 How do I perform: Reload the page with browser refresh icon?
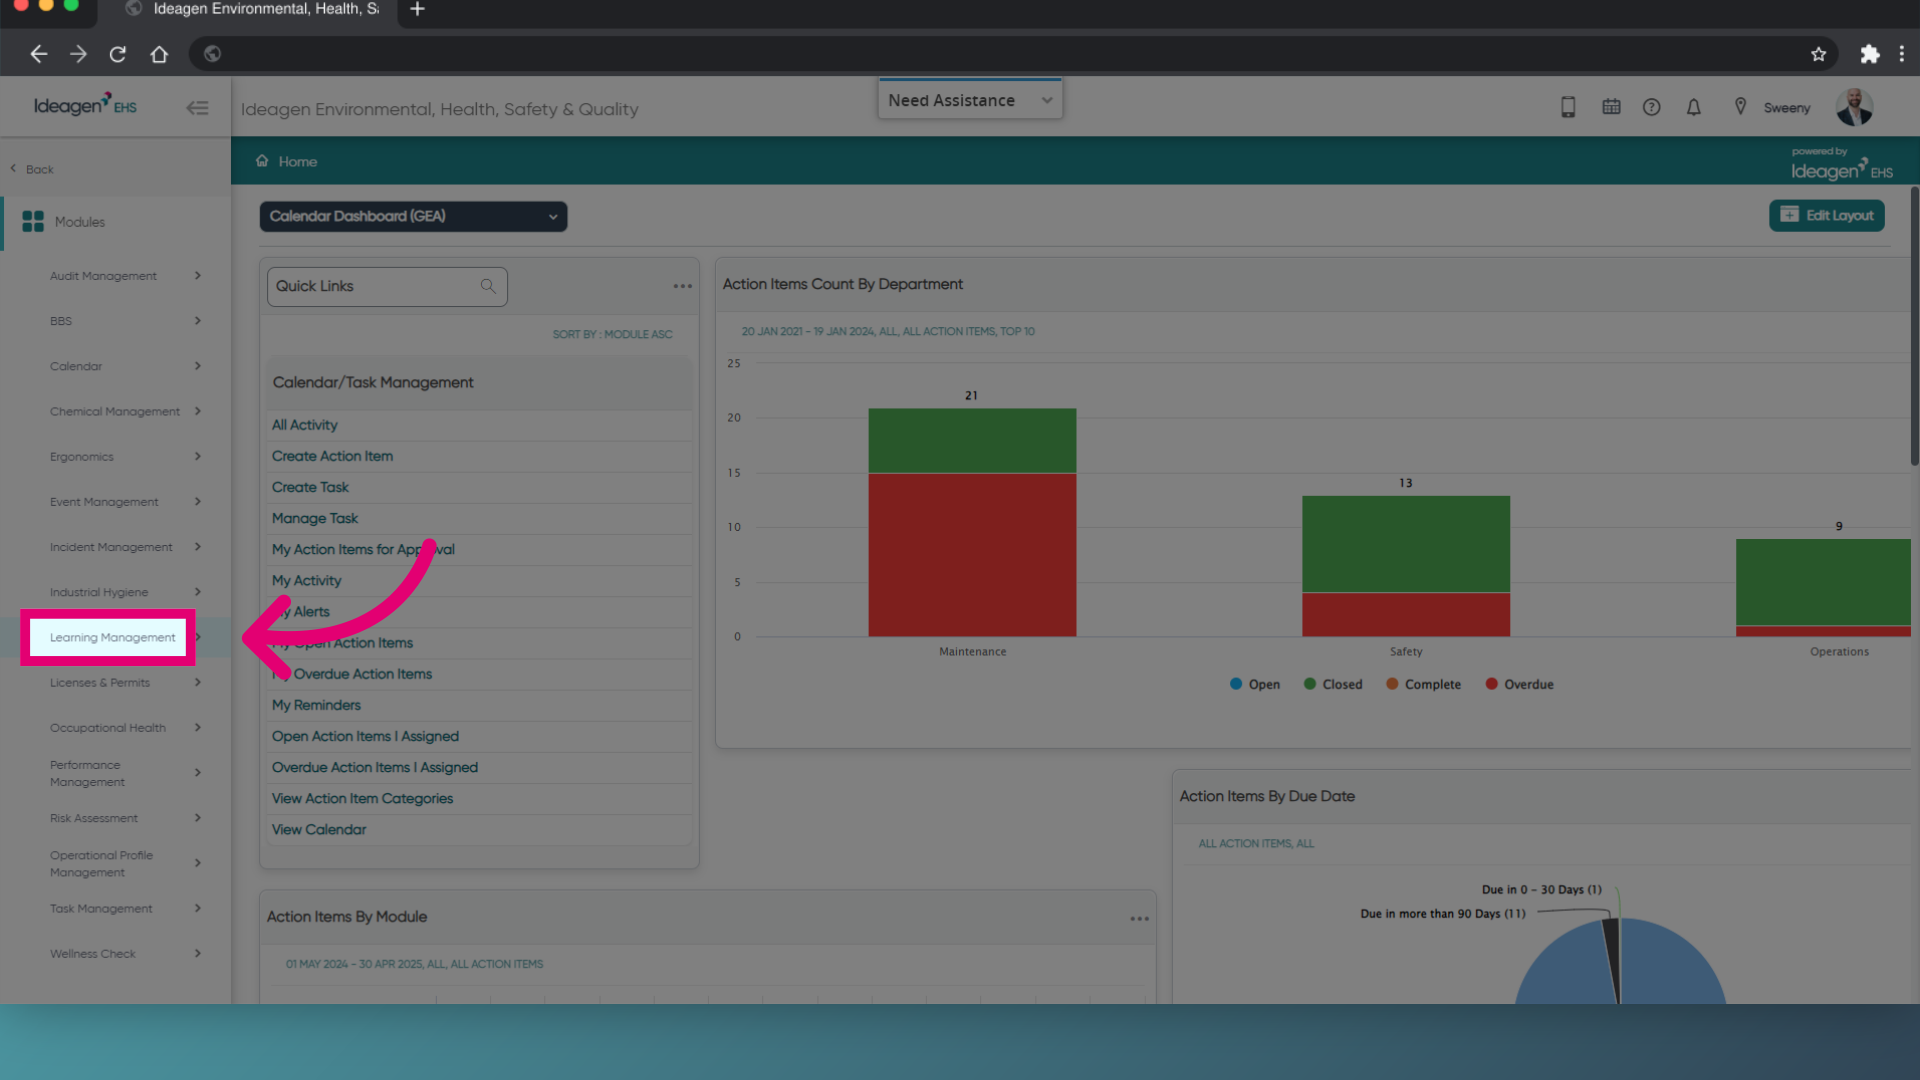tap(118, 54)
